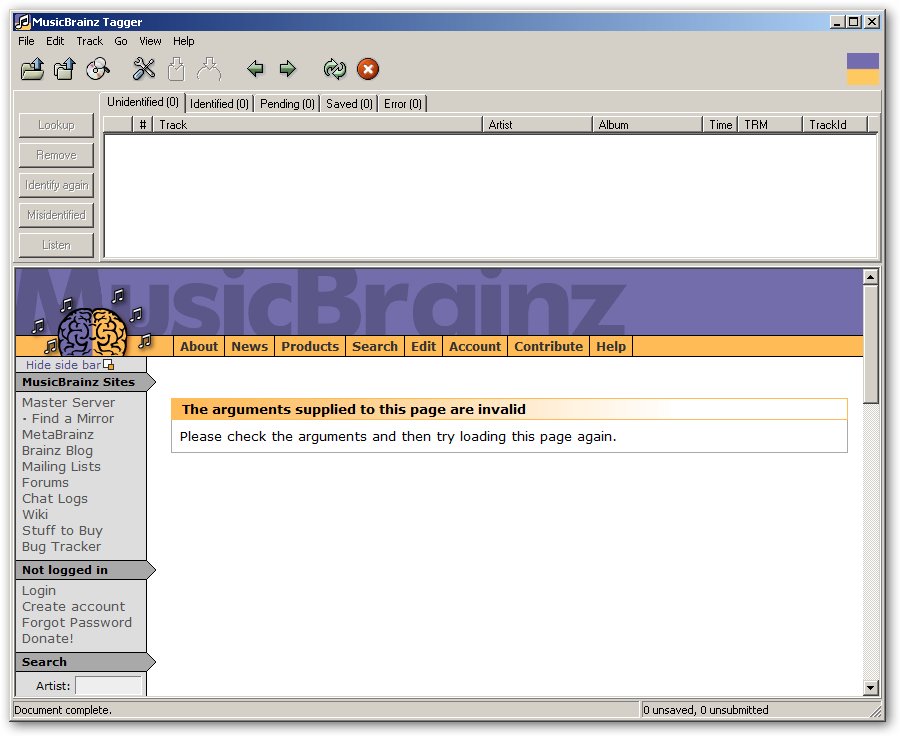
Task: Sort the list by the Artist column header
Action: click(x=536, y=125)
